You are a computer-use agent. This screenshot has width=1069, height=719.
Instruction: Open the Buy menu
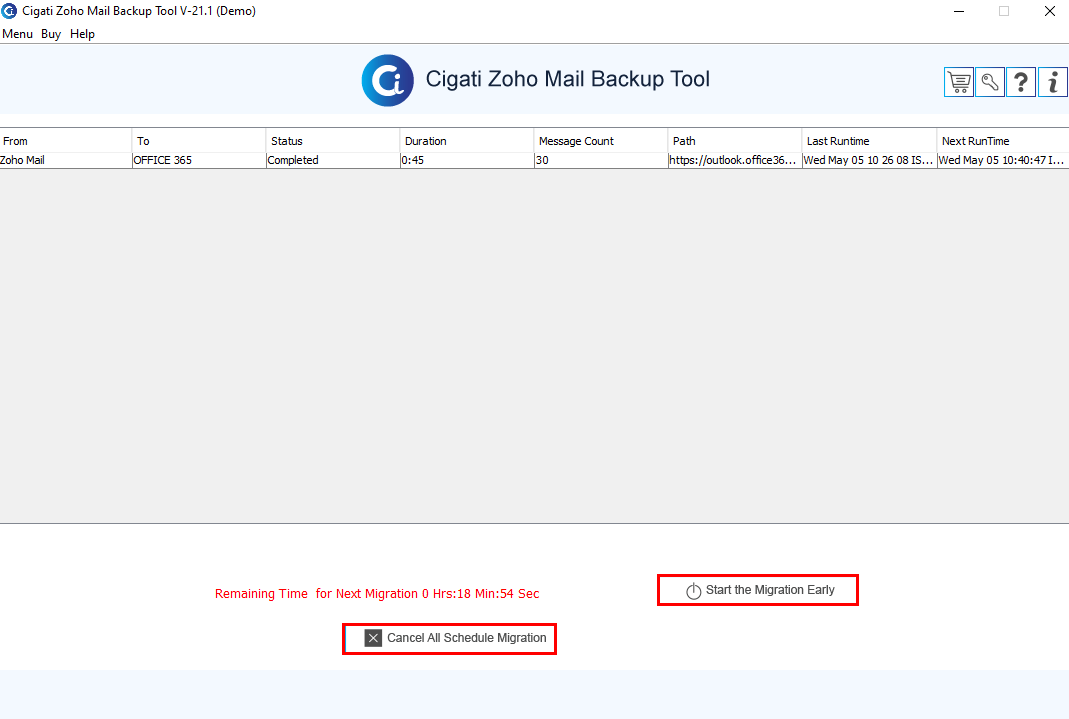[50, 34]
